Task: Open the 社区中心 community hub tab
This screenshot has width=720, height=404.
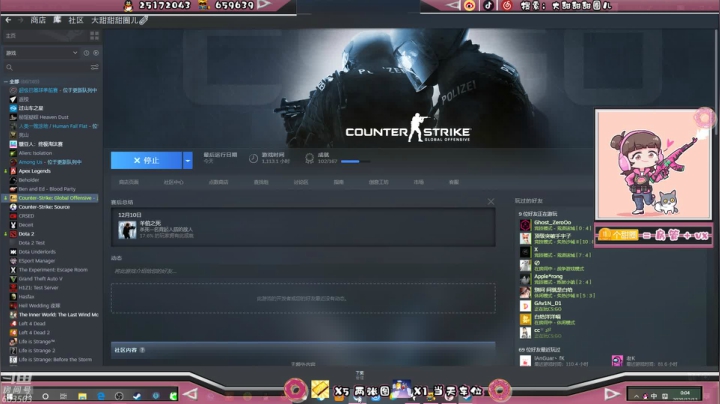Action: tap(173, 182)
